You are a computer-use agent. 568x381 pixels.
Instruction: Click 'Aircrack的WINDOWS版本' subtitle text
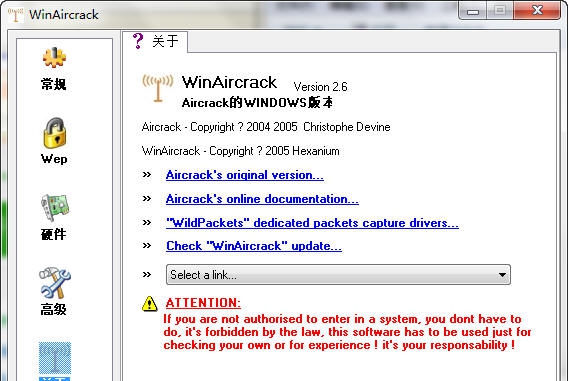(257, 102)
